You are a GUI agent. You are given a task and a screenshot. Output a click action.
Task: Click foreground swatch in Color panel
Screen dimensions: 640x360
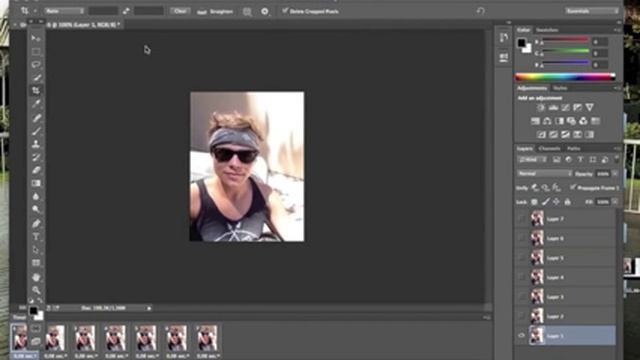tap(522, 42)
